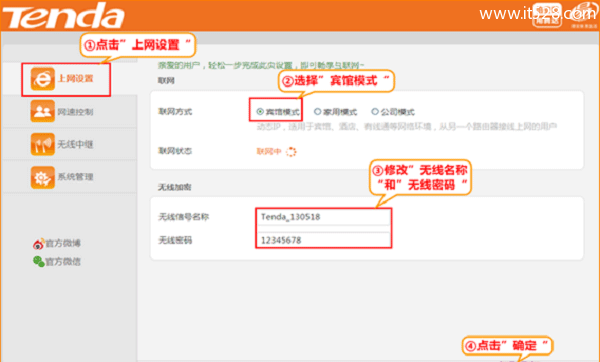The image size is (600, 362).
Task: Click the 无线加密 section heading
Action: click(174, 187)
